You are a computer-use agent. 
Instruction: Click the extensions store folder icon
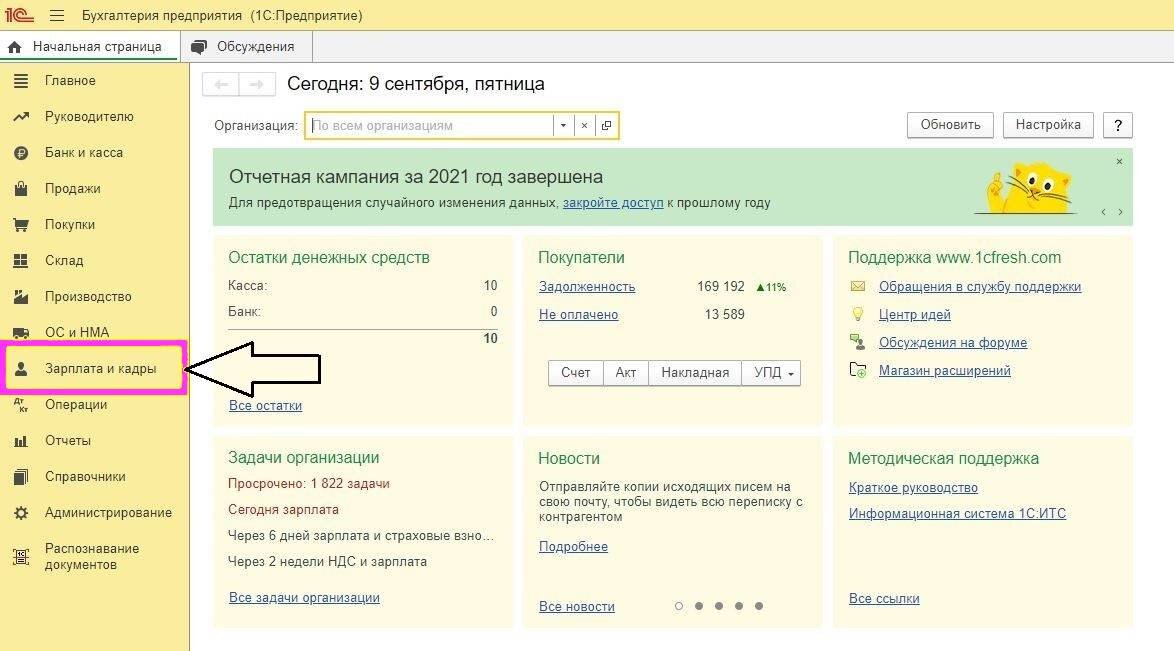pos(858,370)
